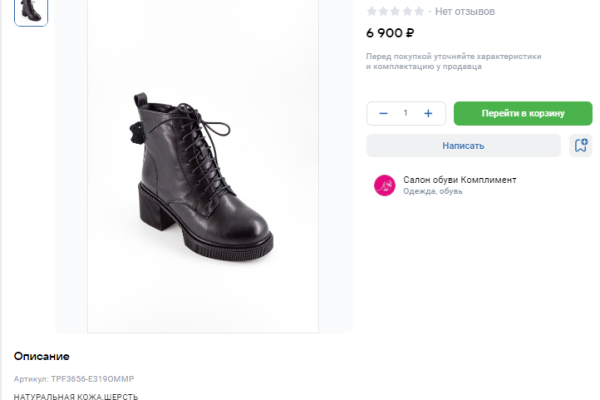Screen dimensions: 600x400
Task: Click the 6 900 ₽ price
Action: point(390,32)
